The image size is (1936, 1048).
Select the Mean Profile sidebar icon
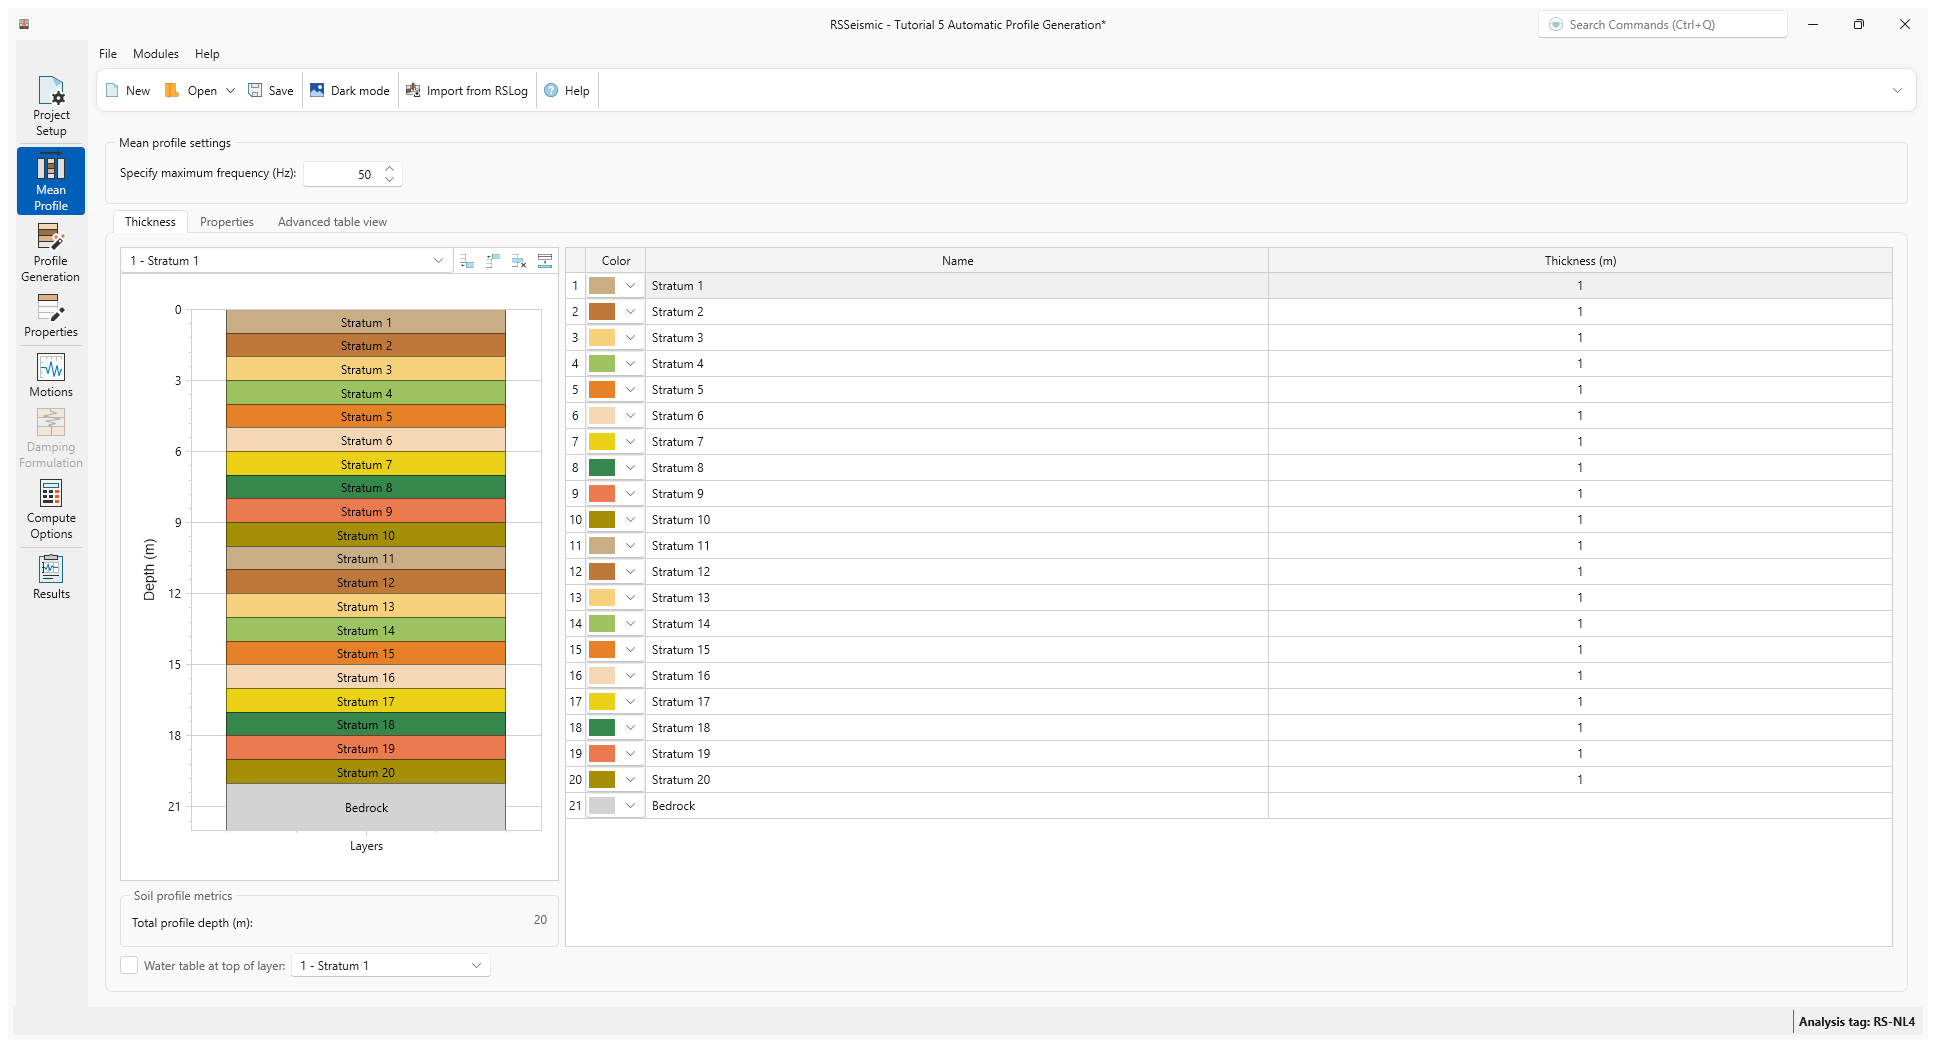click(51, 181)
